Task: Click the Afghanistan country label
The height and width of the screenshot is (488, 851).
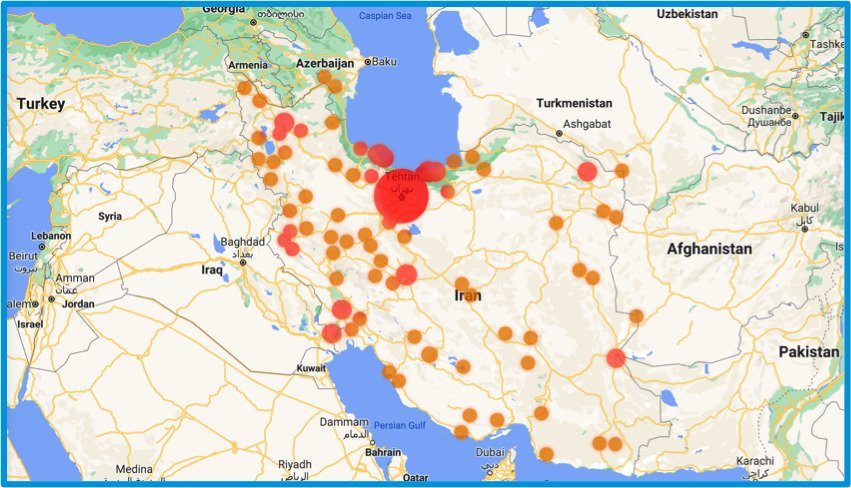Action: point(708,248)
